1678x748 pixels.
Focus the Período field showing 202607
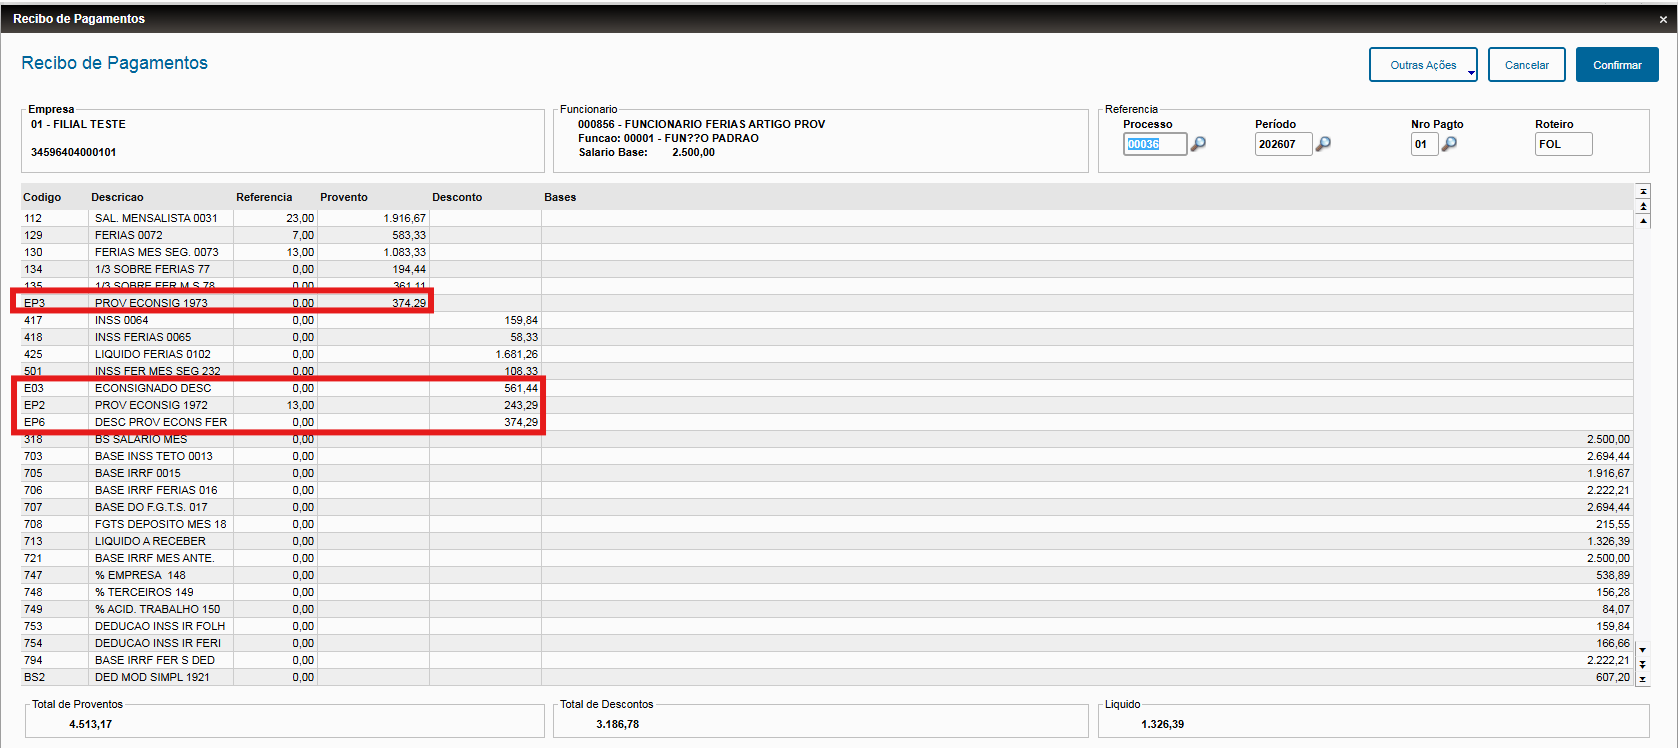click(1283, 144)
